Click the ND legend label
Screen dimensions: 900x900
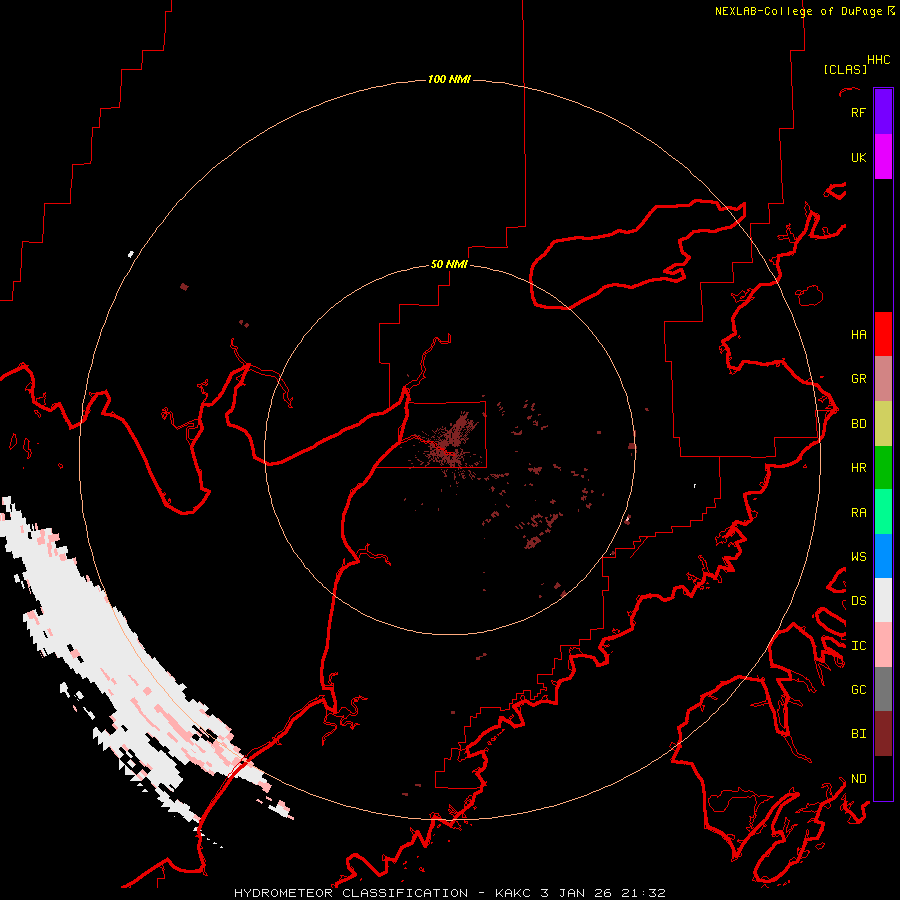pos(858,779)
